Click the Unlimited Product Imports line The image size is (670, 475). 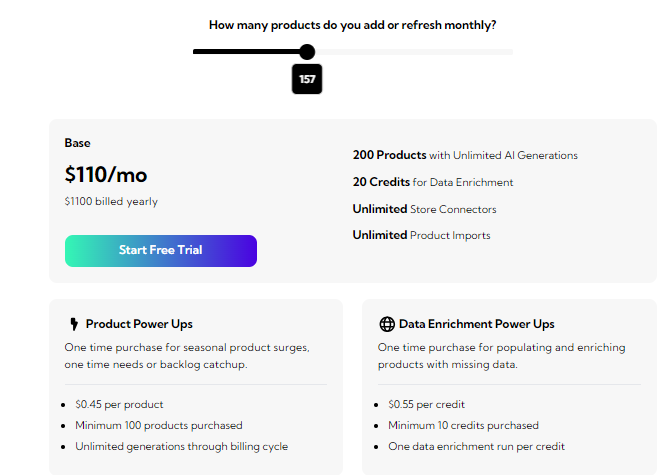(x=422, y=235)
